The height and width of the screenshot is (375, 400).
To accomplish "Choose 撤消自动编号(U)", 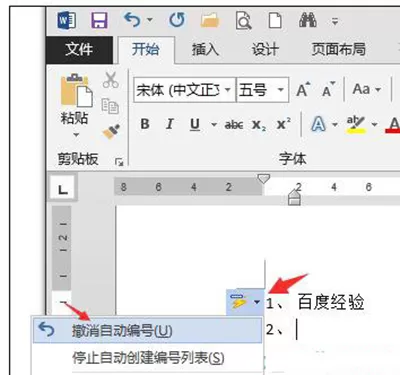I will pos(147,330).
